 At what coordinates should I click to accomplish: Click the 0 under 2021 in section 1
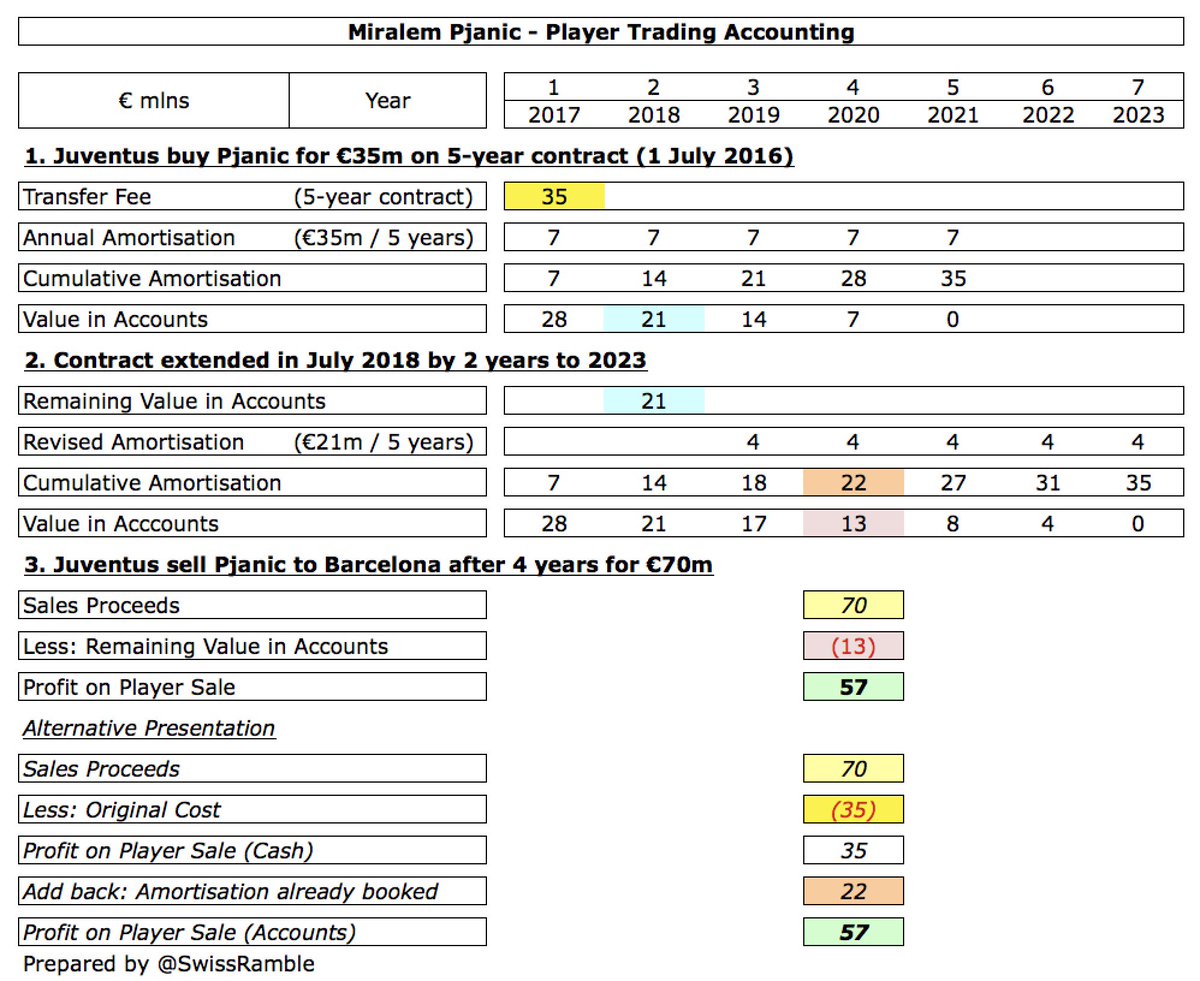click(x=953, y=320)
